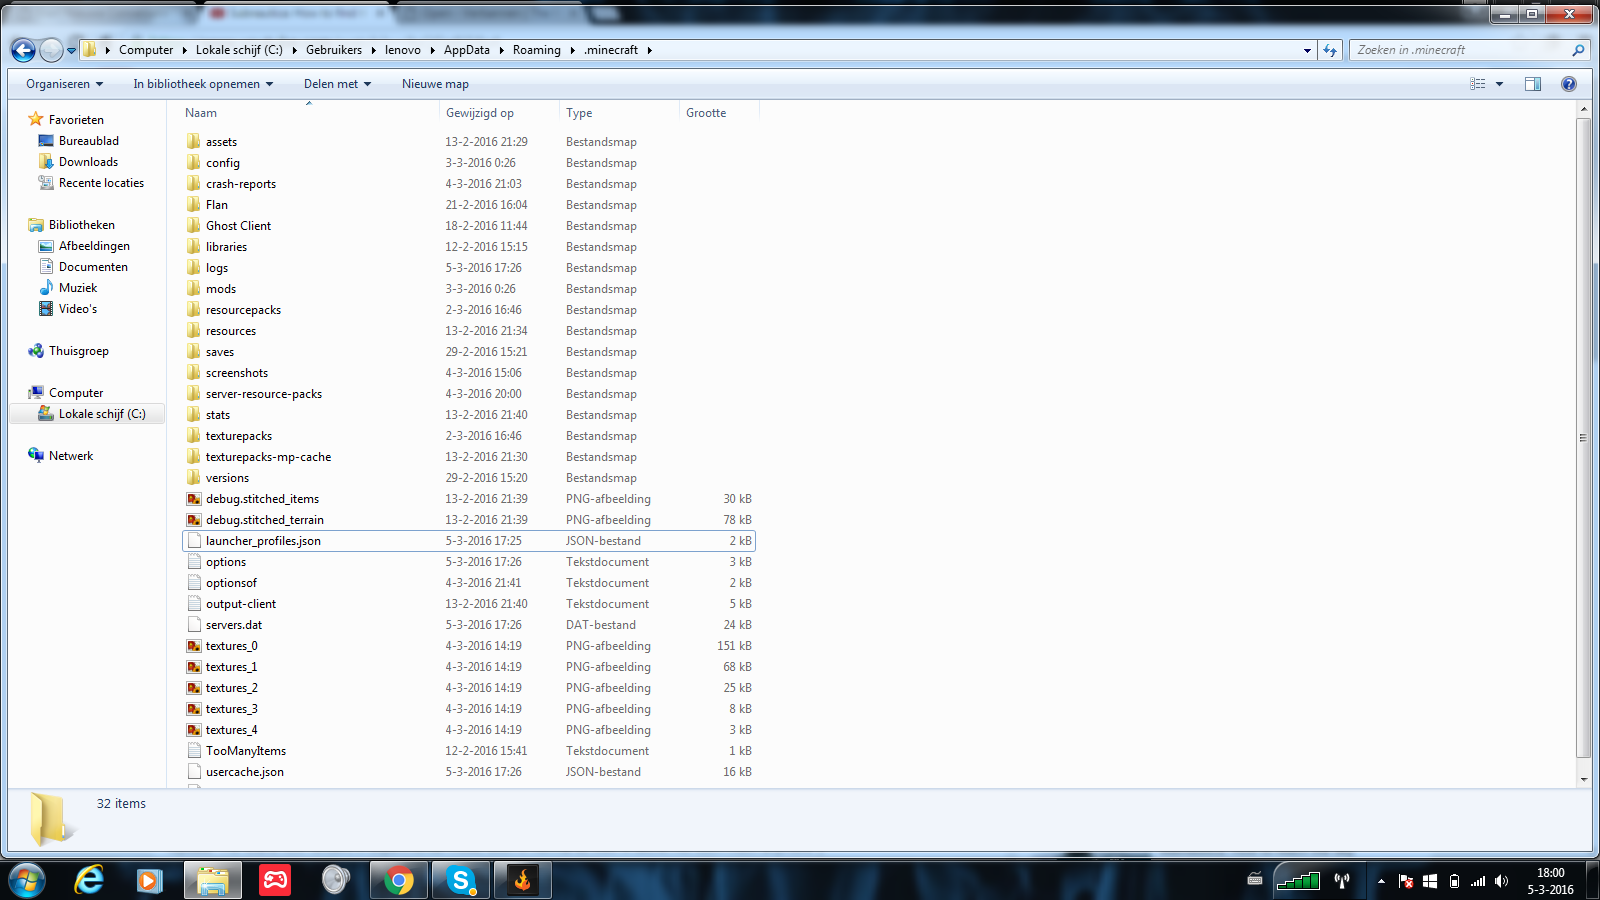Click the search magnifier icon
This screenshot has height=900, width=1600.
1578,50
